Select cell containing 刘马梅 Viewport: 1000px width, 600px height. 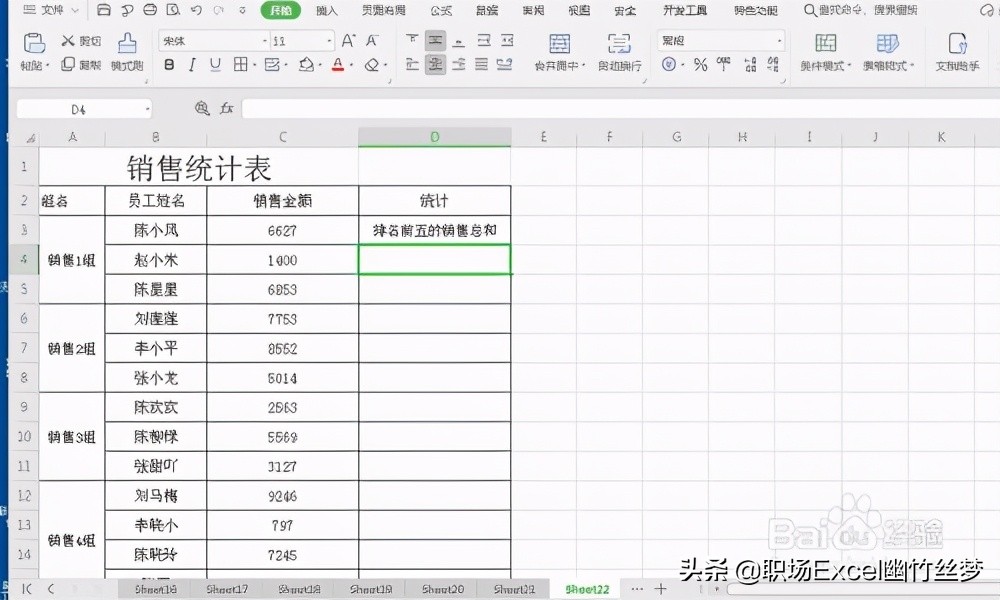pos(156,495)
